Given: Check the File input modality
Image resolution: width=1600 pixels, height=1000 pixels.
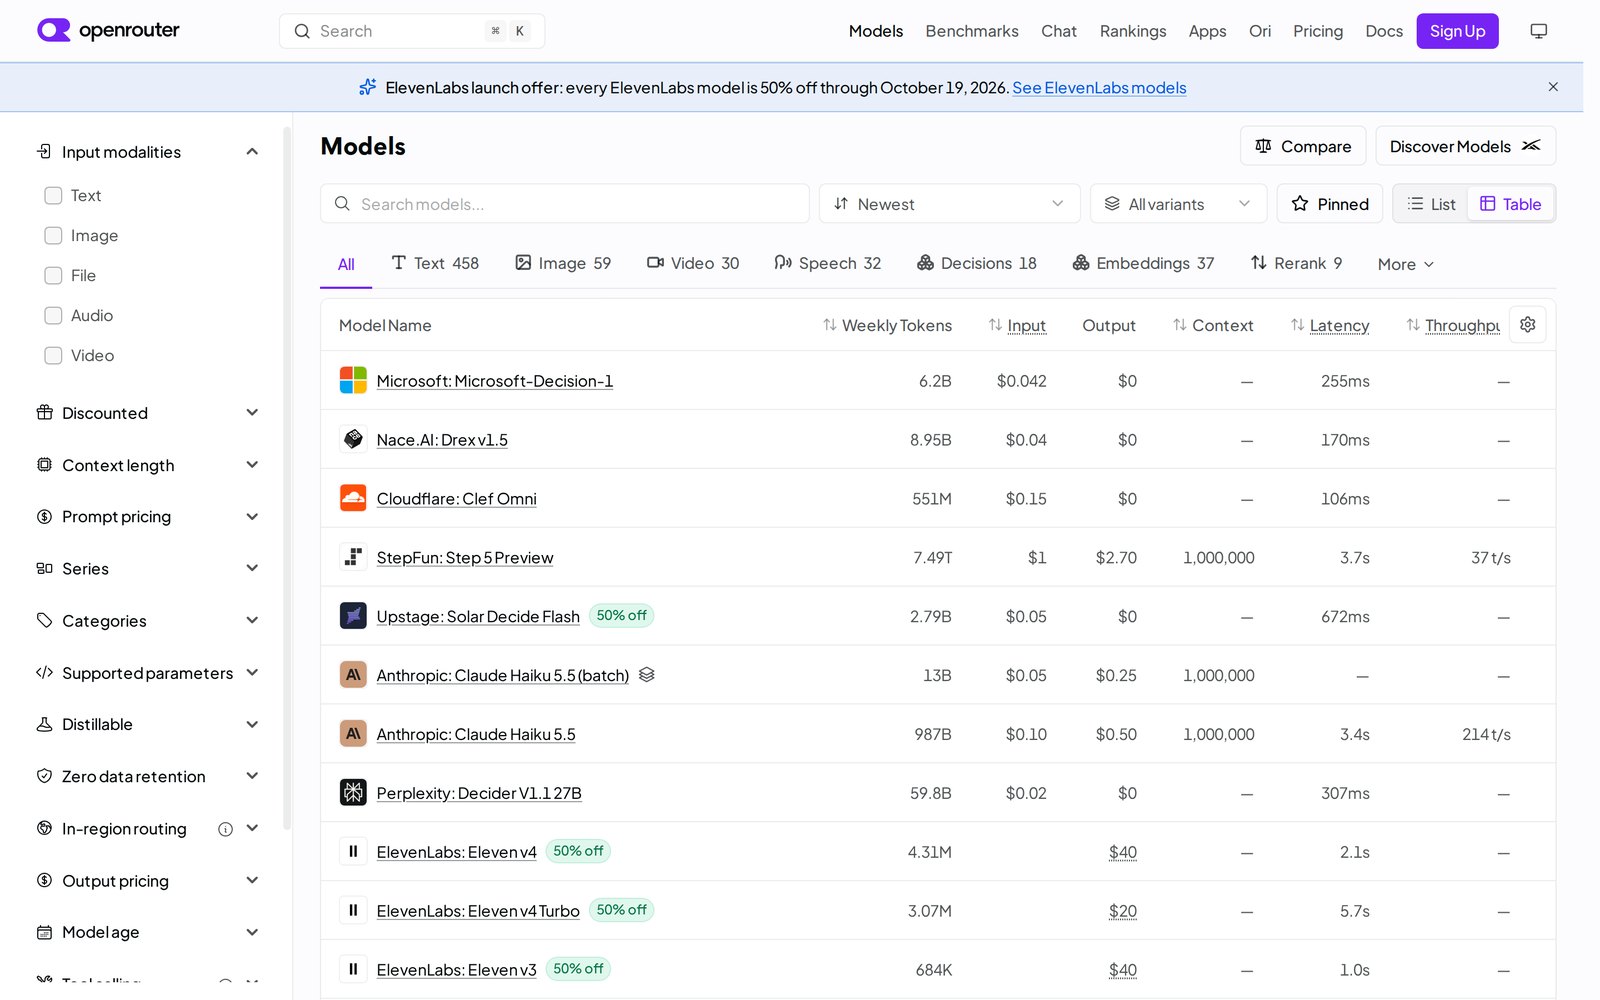Looking at the screenshot, I should click(53, 276).
